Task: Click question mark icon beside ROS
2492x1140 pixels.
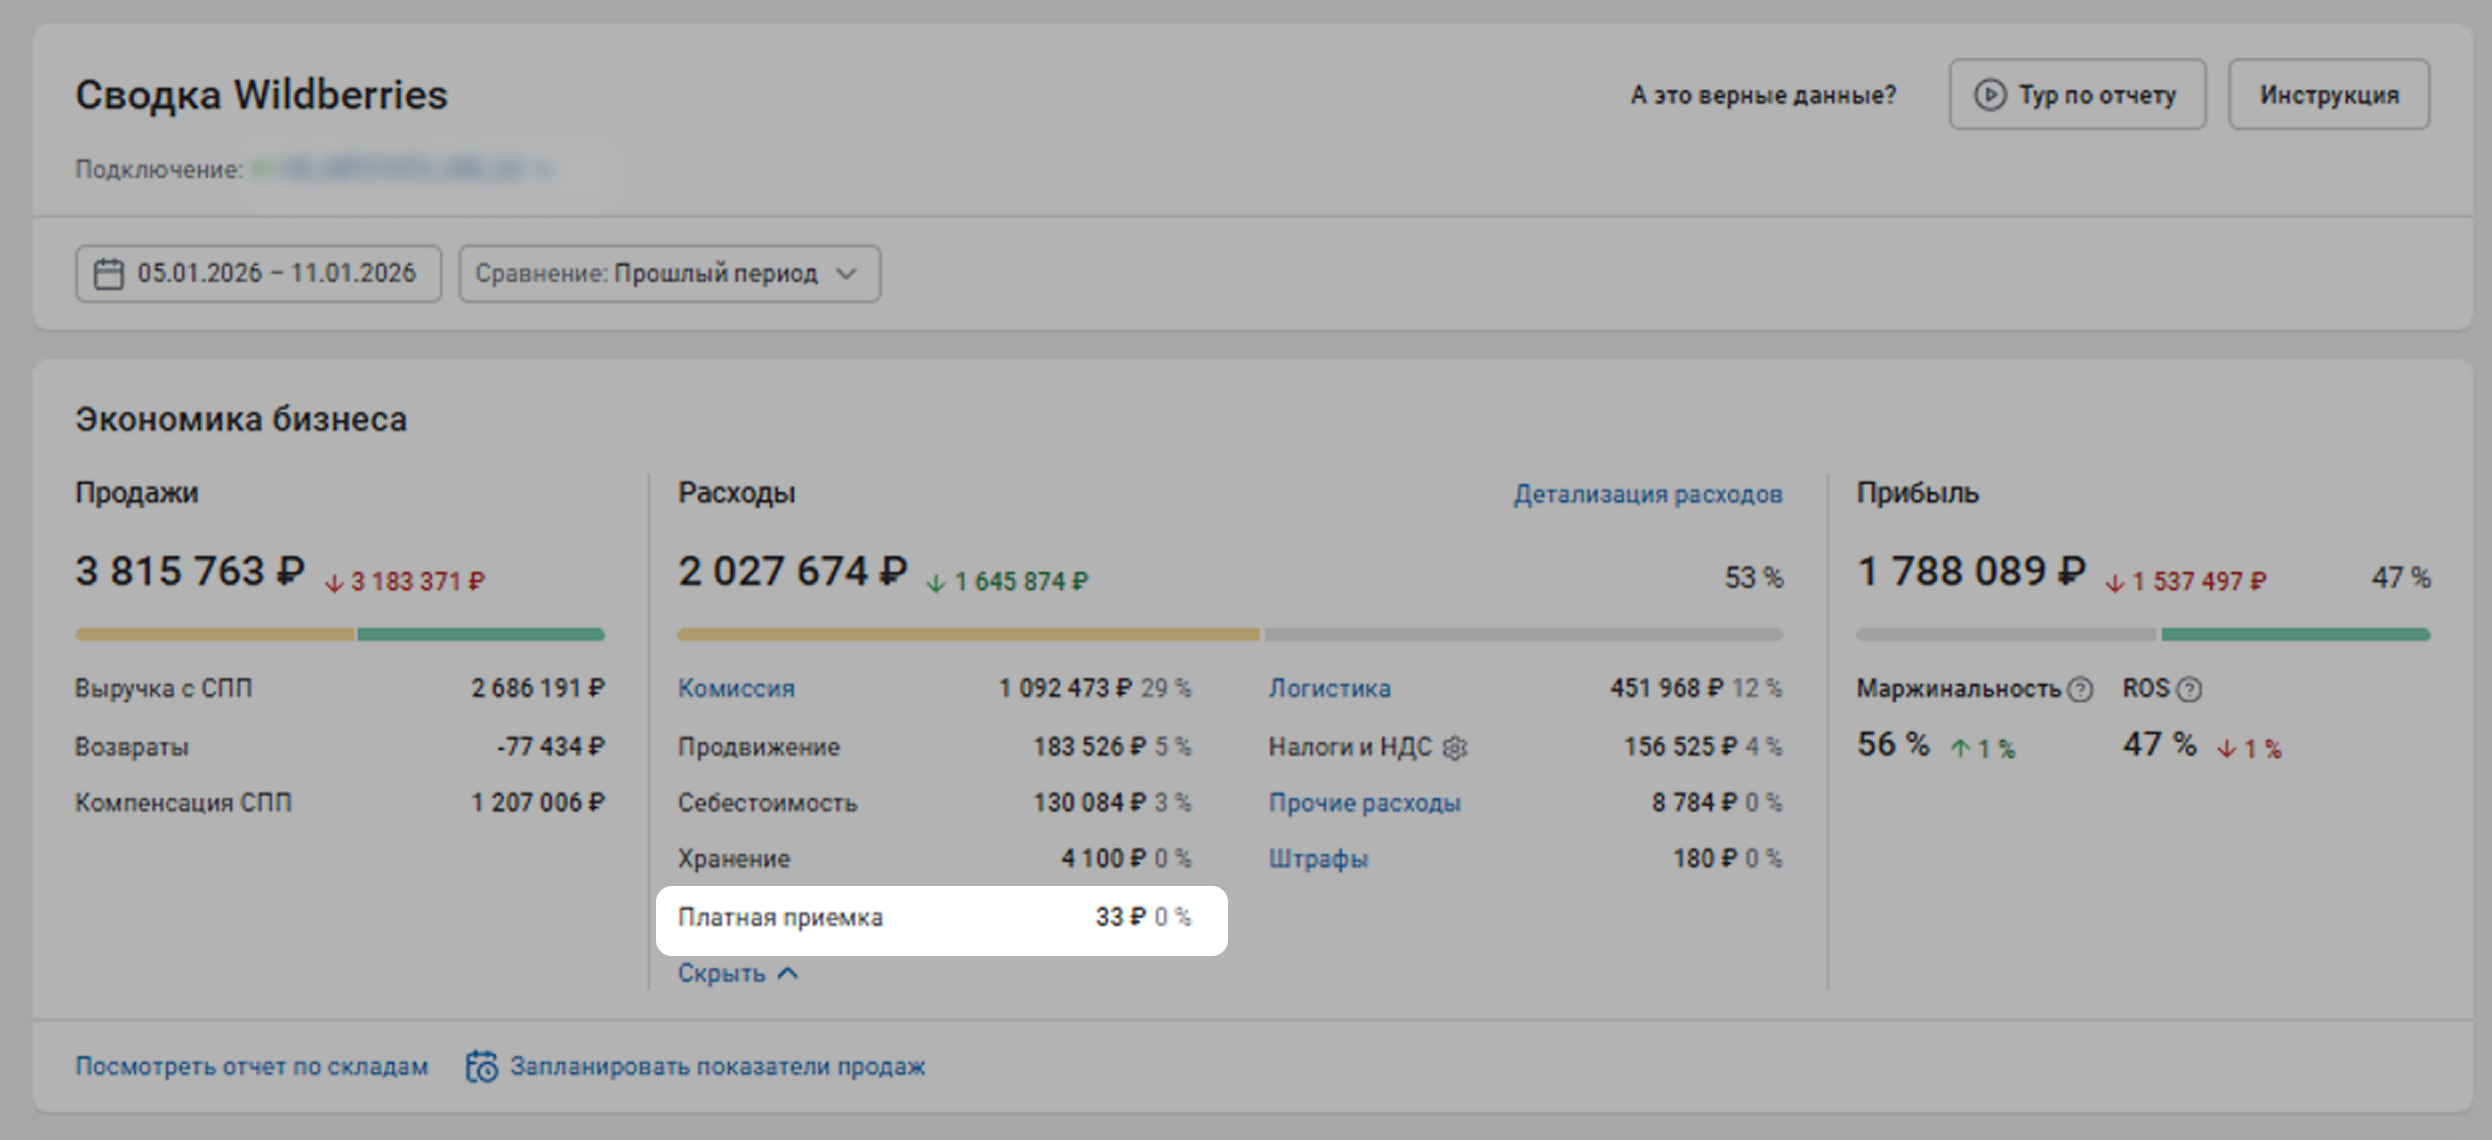Action: [2189, 689]
